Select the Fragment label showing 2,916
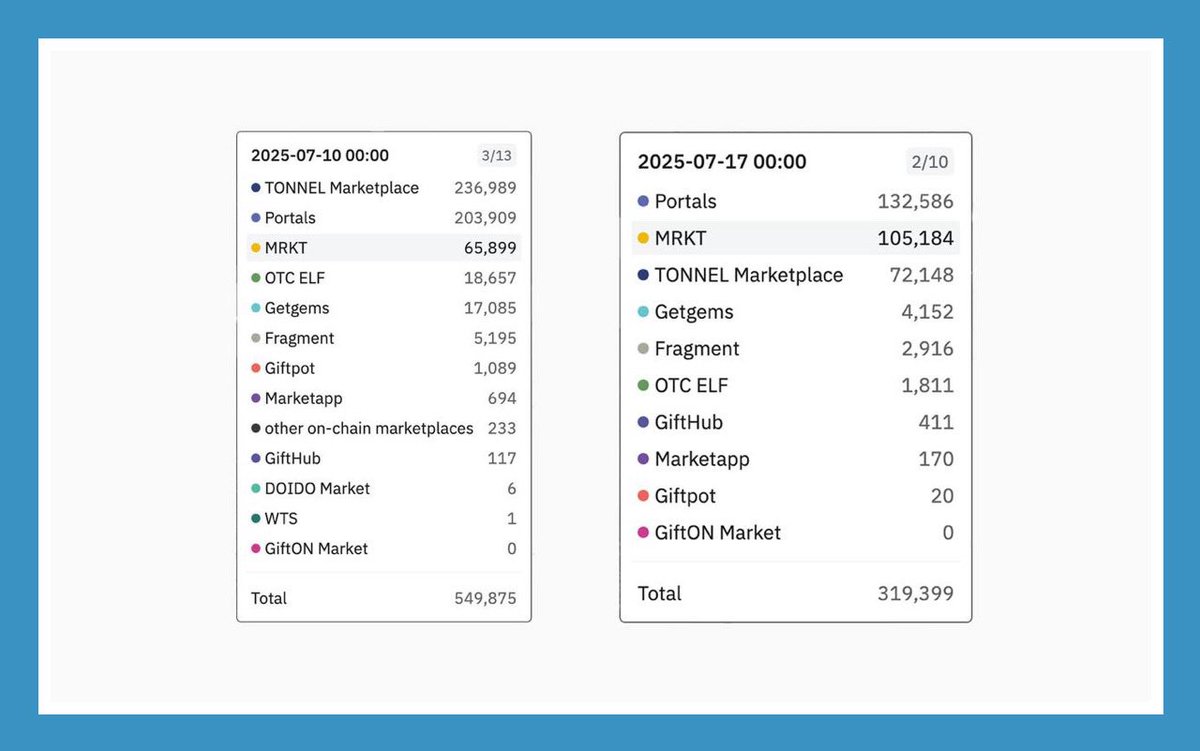Image resolution: width=1200 pixels, height=751 pixels. (x=697, y=349)
